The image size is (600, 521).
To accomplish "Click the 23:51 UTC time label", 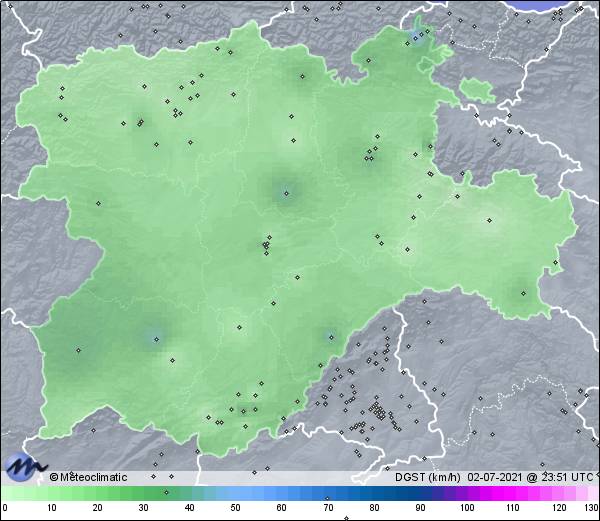I will (565, 477).
